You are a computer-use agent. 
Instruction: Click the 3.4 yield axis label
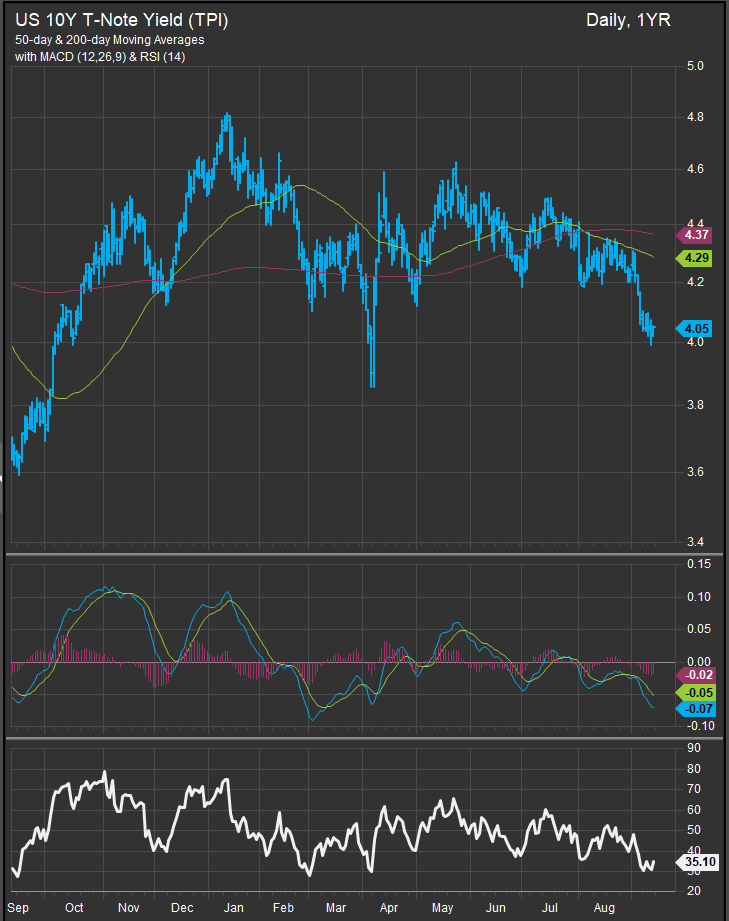[696, 542]
